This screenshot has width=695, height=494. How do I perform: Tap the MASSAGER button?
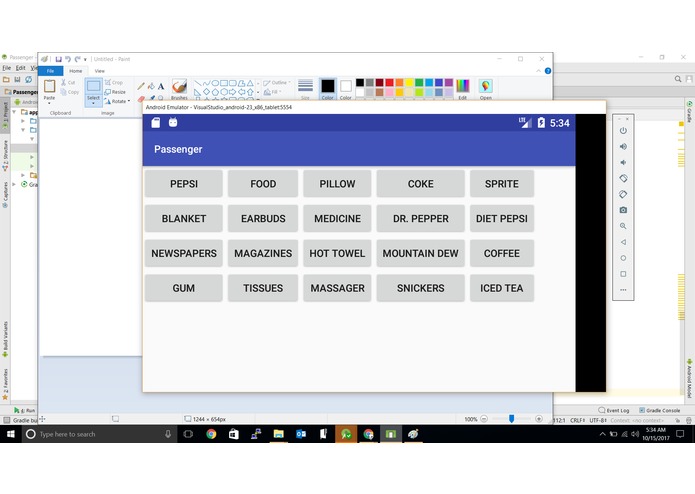[x=337, y=288]
